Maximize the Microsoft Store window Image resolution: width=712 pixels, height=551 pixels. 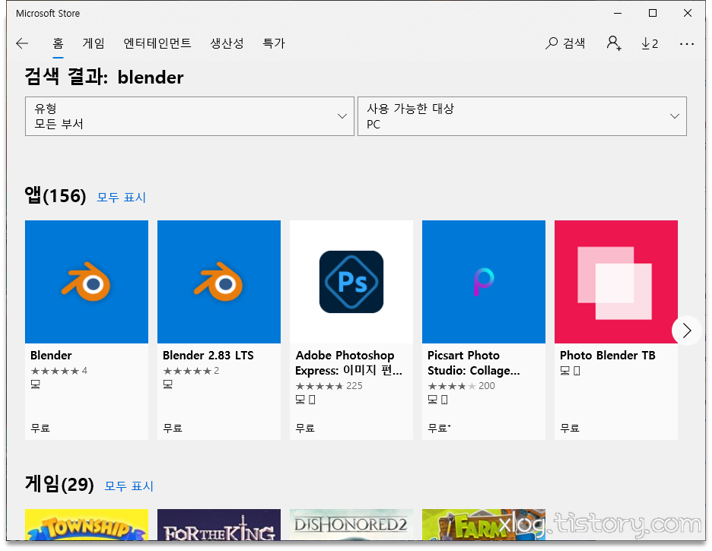tap(653, 13)
